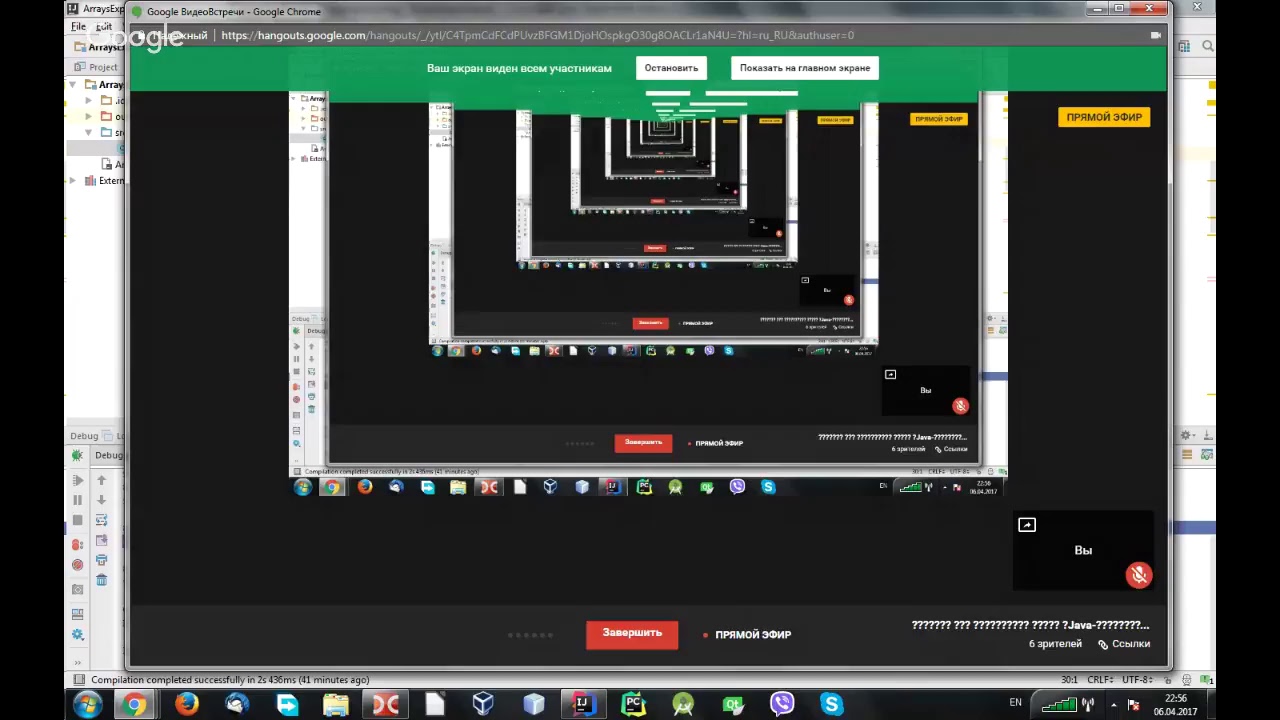Image resolution: width=1280 pixels, height=720 pixels.
Task: Select the External Libraries tree item
Action: pyautogui.click(x=104, y=181)
